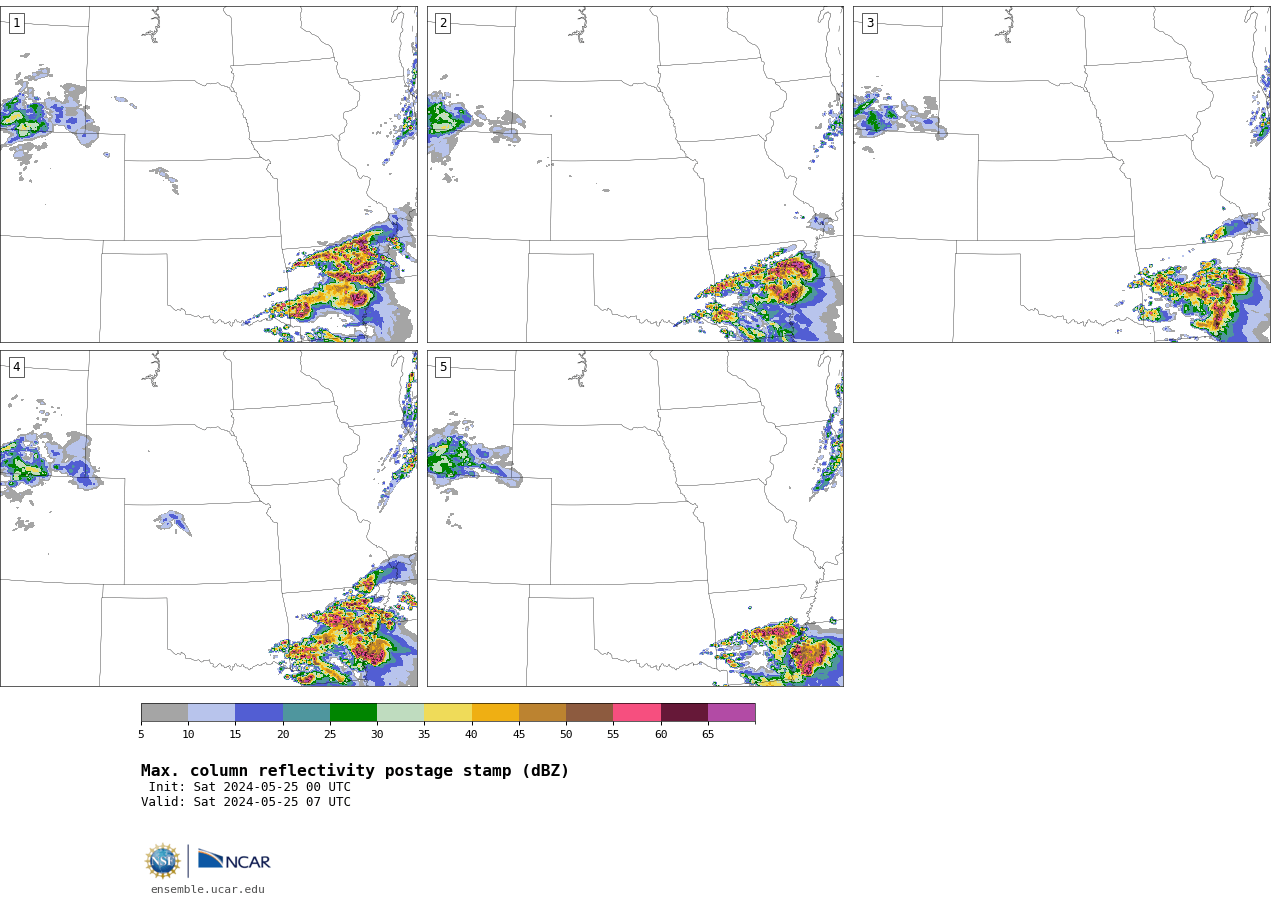Select the light blue 10-15 dBZ swatch
The width and height of the screenshot is (1280, 901).
[212, 713]
